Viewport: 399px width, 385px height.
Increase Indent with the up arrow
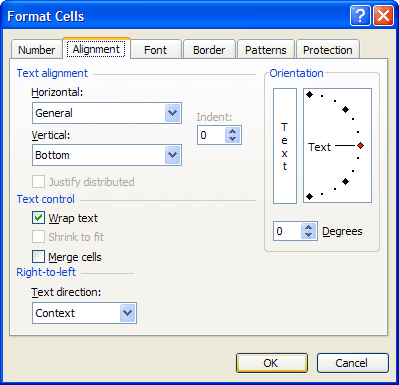pyautogui.click(x=232, y=131)
